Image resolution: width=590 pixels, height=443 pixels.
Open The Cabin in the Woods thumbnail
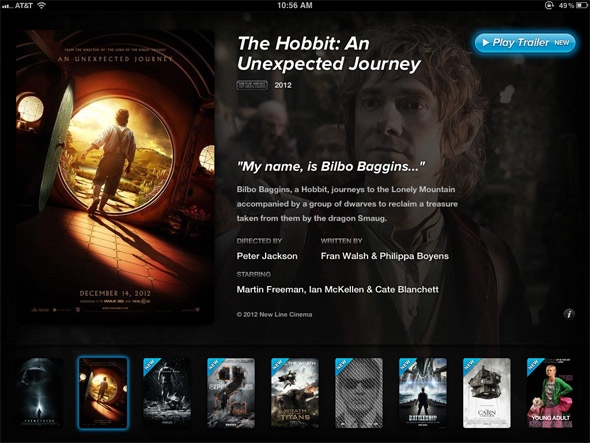point(487,393)
